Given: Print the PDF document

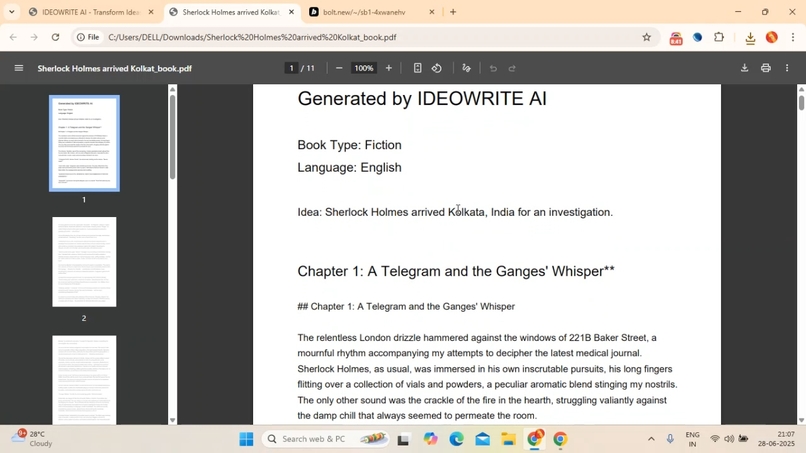Looking at the screenshot, I should [x=765, y=68].
